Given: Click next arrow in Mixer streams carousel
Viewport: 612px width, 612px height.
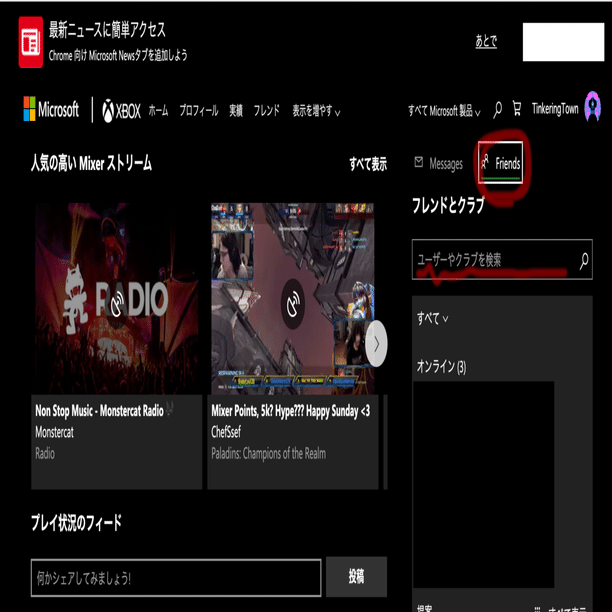Looking at the screenshot, I should pos(376,344).
